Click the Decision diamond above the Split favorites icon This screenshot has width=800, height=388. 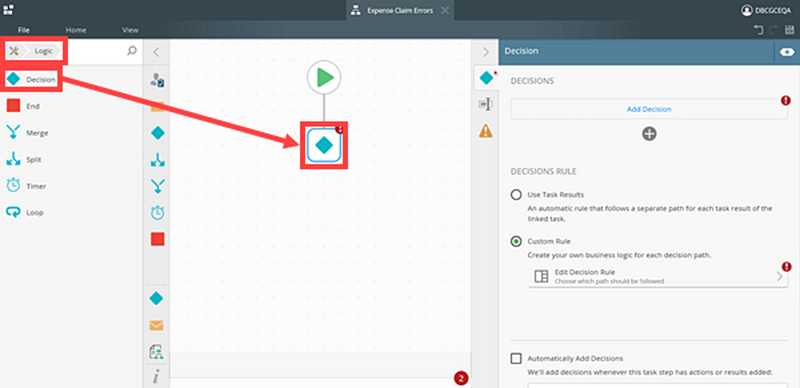pos(158,133)
